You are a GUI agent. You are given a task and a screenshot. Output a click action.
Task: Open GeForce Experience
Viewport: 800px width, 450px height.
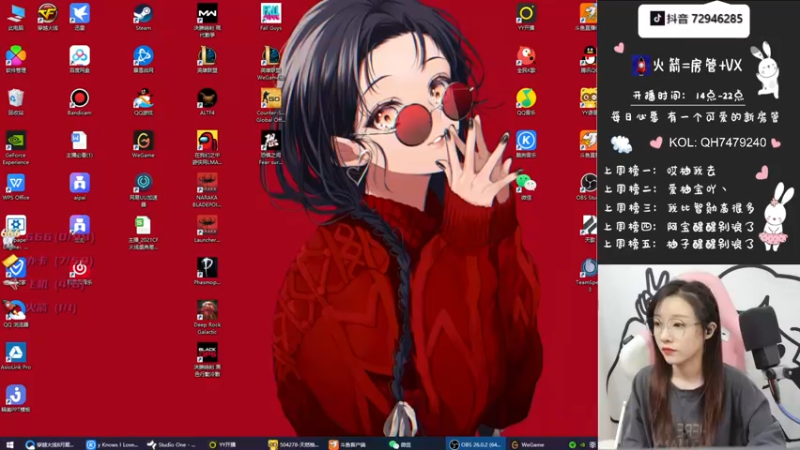coord(16,147)
